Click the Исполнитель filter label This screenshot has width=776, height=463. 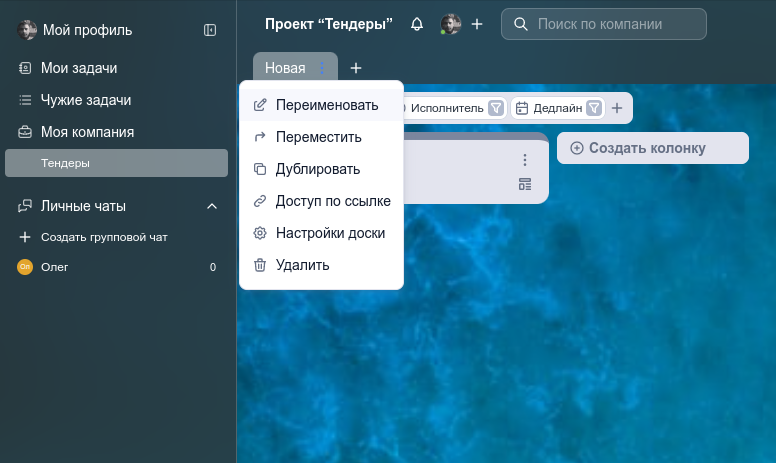tap(447, 108)
